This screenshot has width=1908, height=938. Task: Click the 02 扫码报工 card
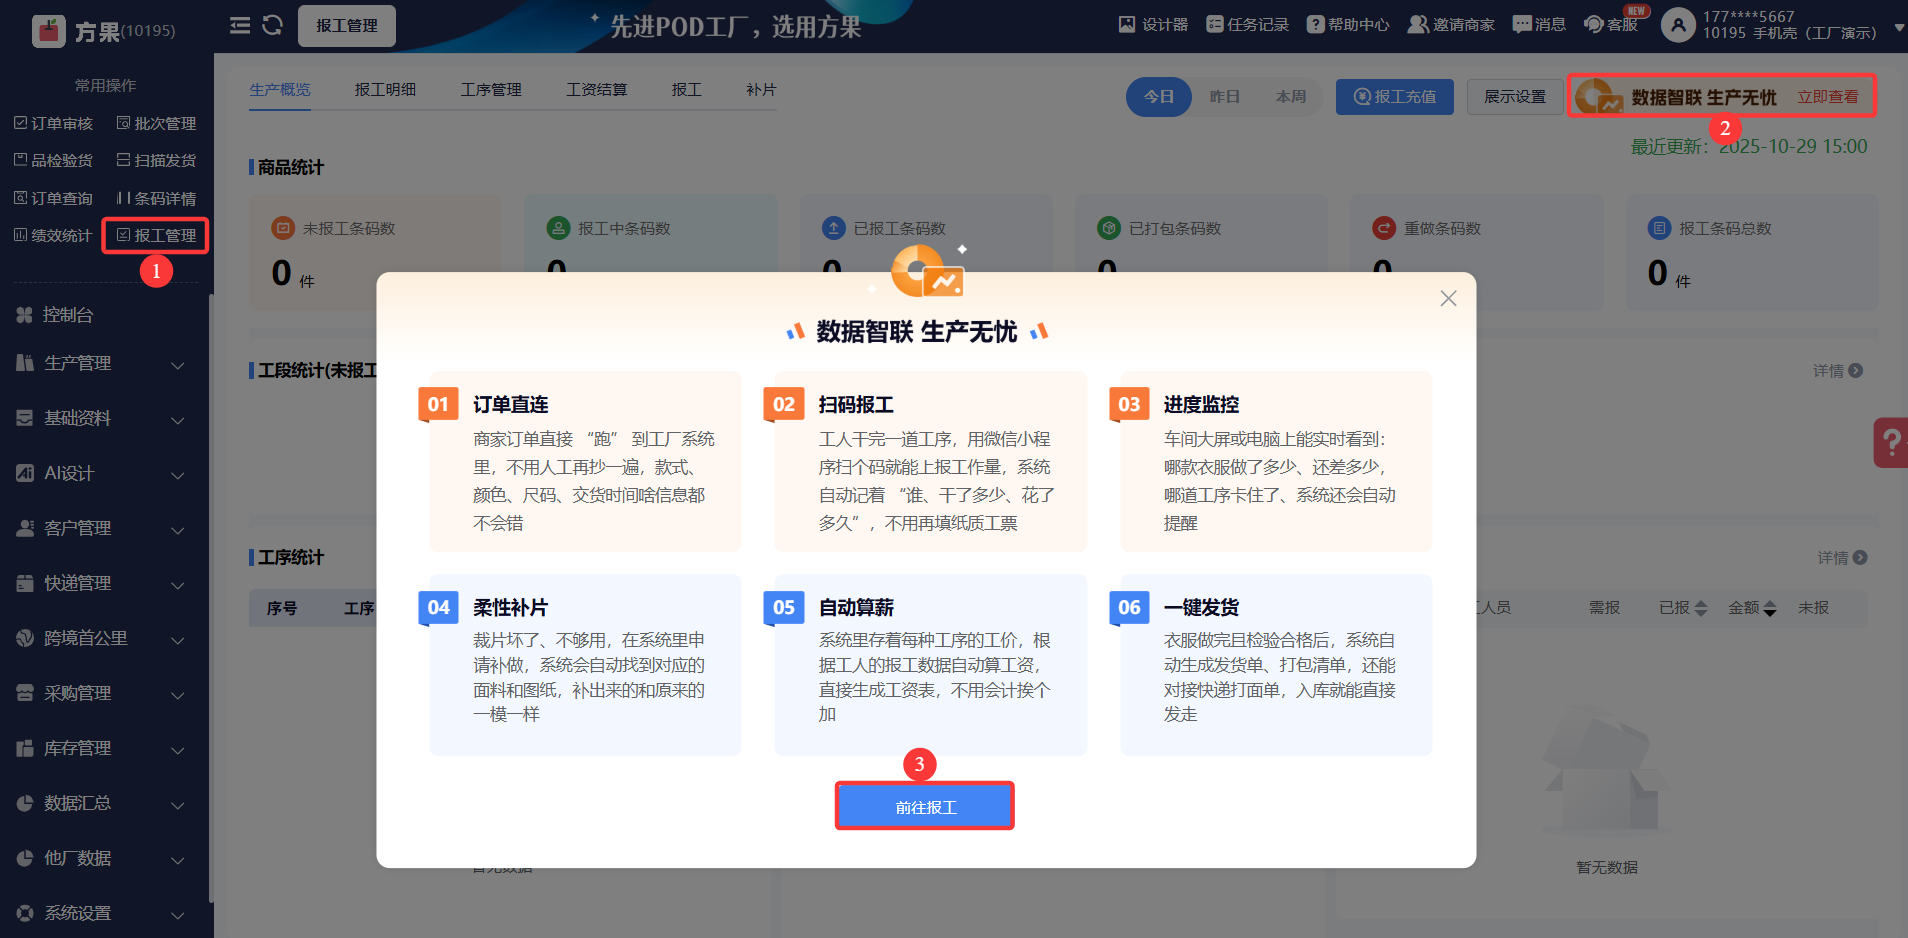coord(931,462)
